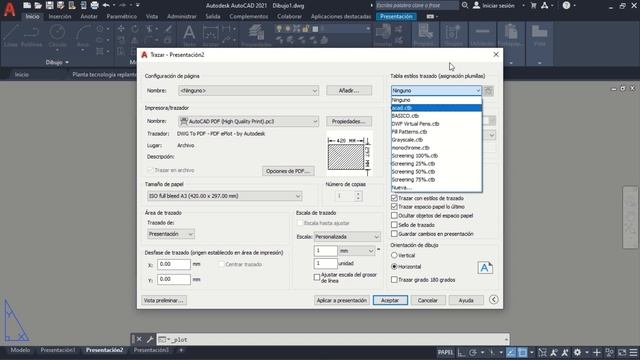Select the Vertical orientation radio button
The image size is (640, 360).
coord(394,255)
